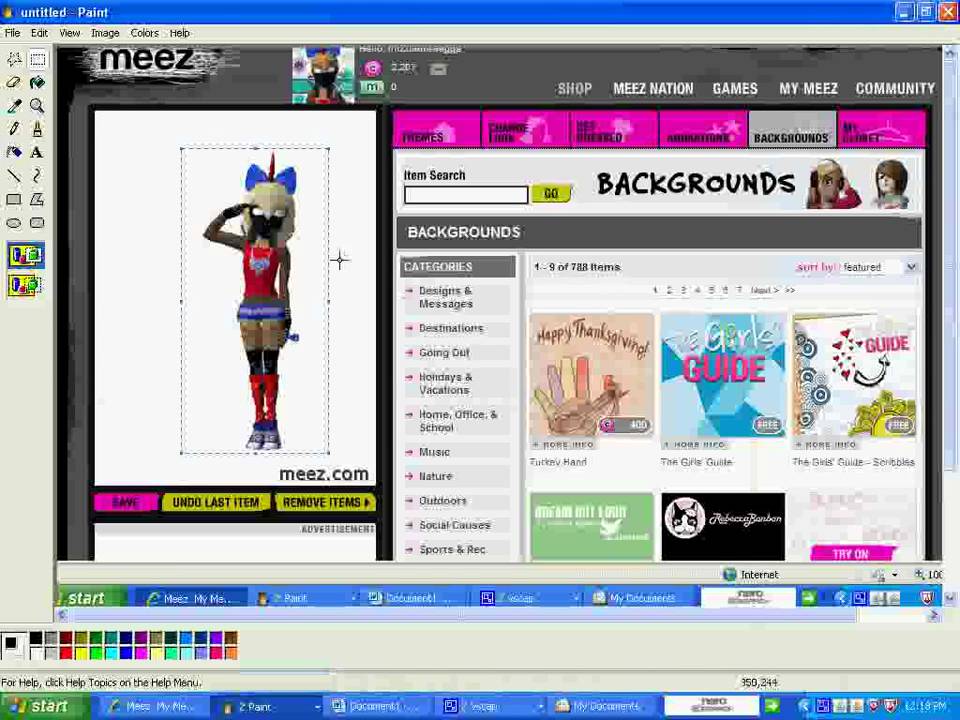Viewport: 960px width, 720px height.
Task: Click the system clock in the tray
Action: click(x=924, y=706)
